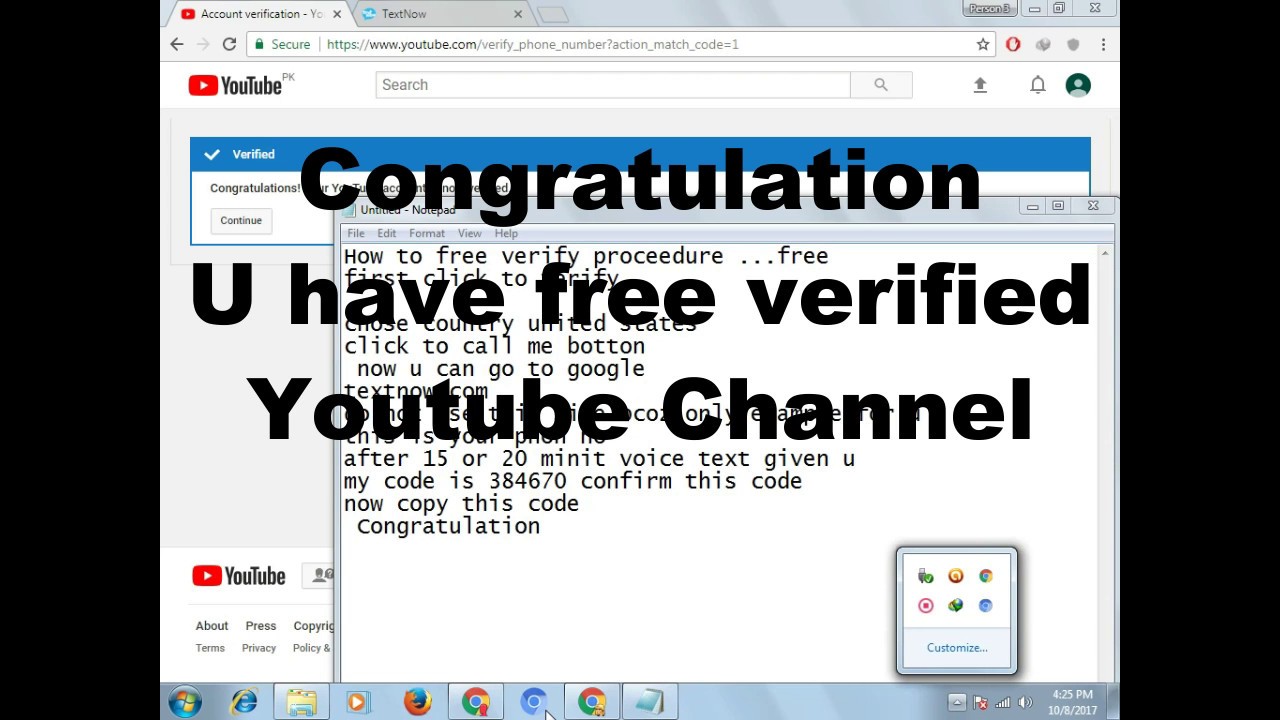Open the YouTube notifications bell

pos(1038,85)
